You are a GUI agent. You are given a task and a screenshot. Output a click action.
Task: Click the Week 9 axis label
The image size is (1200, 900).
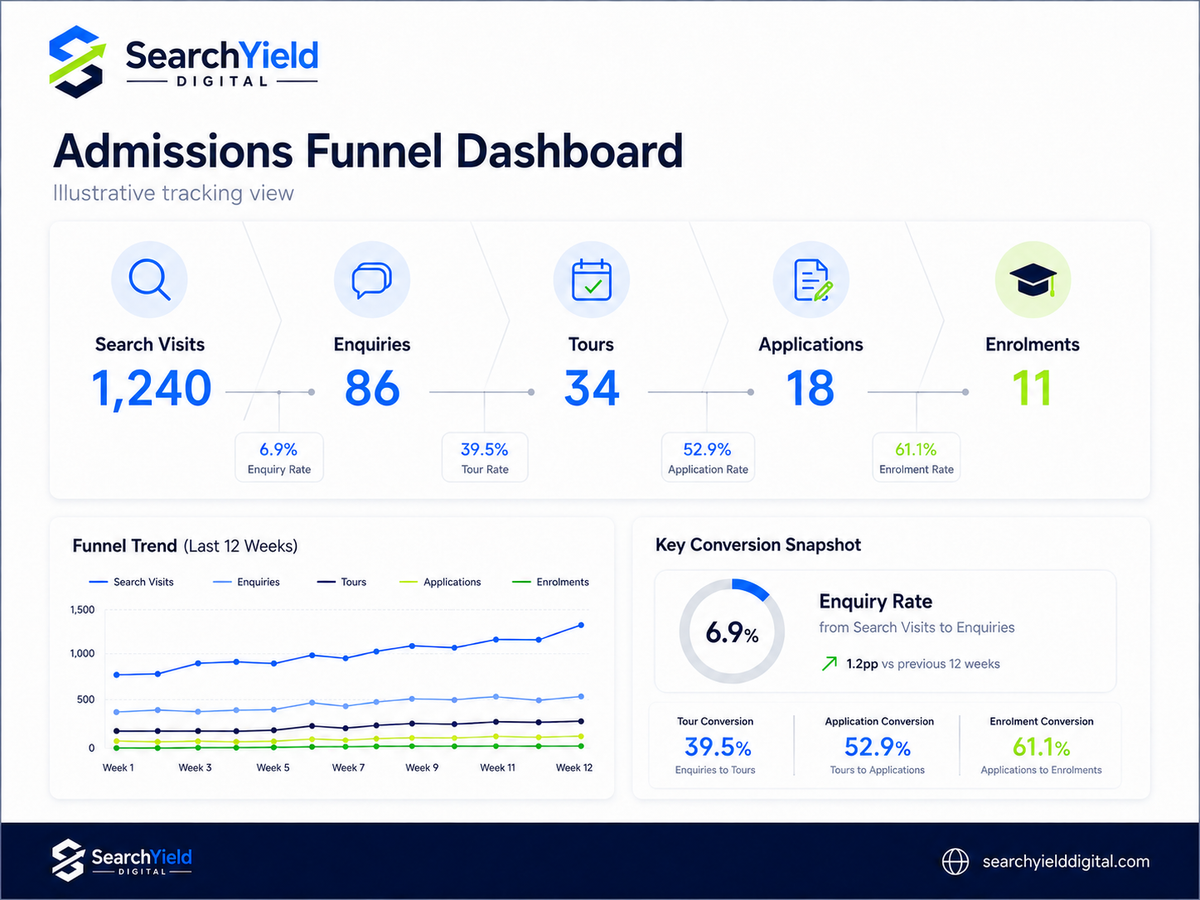tap(422, 768)
